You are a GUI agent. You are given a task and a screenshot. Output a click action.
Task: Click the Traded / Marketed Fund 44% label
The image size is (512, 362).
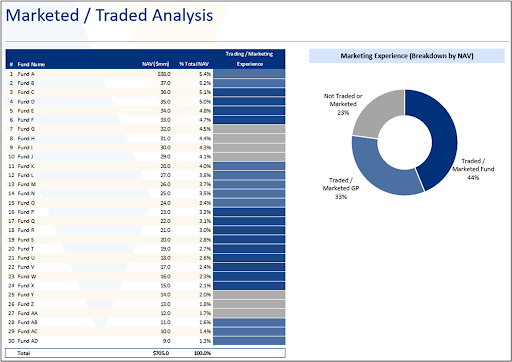point(473,169)
